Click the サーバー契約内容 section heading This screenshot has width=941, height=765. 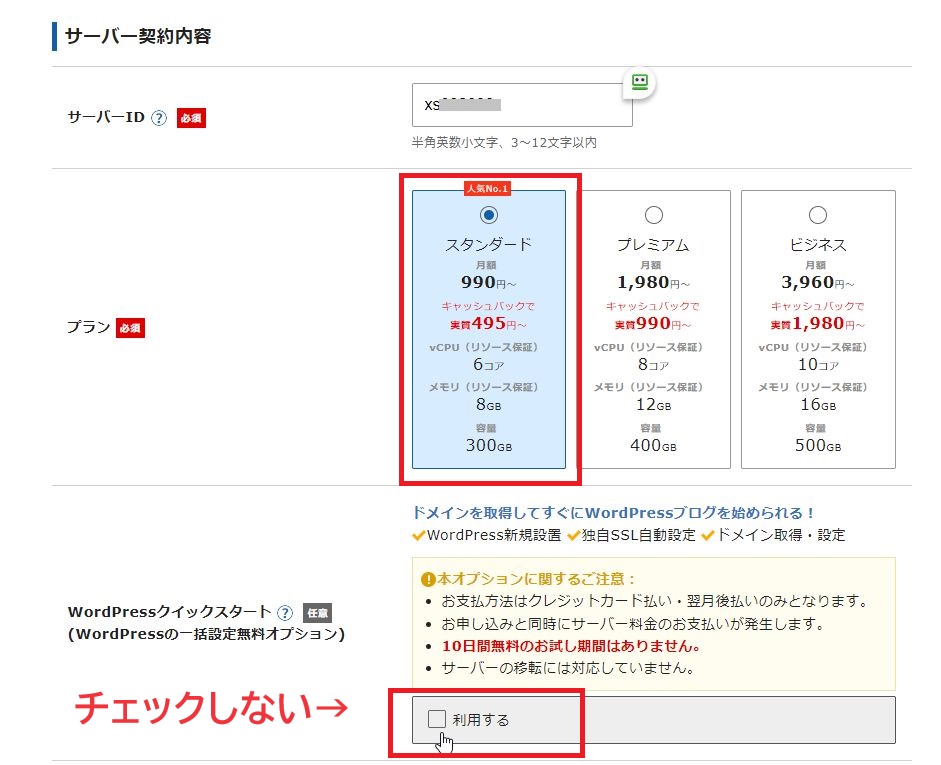138,37
